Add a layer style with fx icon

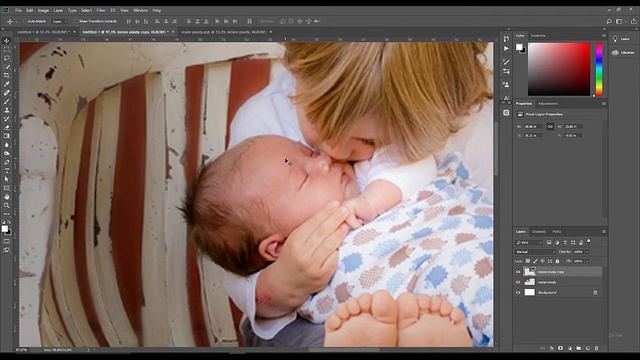pyautogui.click(x=552, y=348)
